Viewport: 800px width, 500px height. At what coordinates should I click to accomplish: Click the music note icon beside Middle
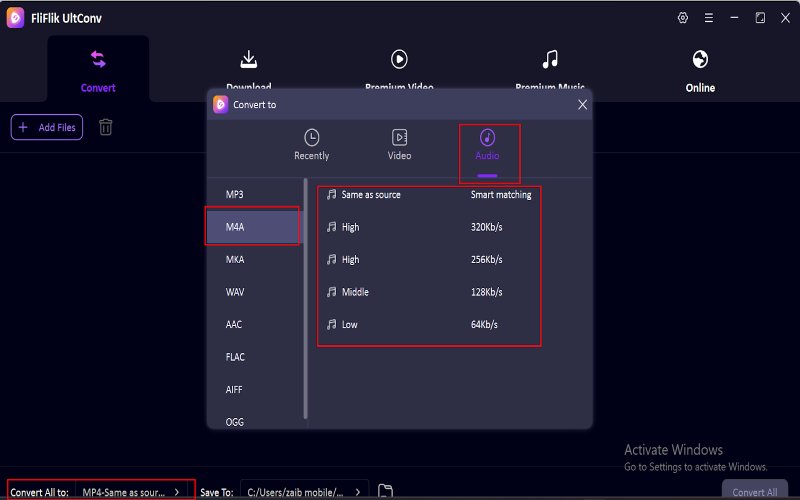point(332,292)
